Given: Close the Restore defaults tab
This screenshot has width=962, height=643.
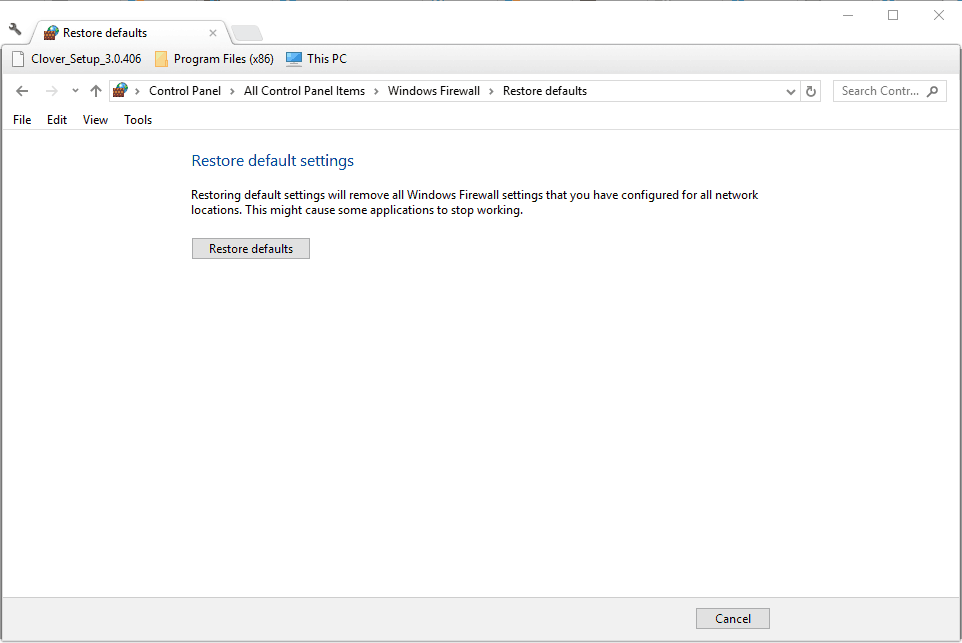Looking at the screenshot, I should tap(213, 33).
